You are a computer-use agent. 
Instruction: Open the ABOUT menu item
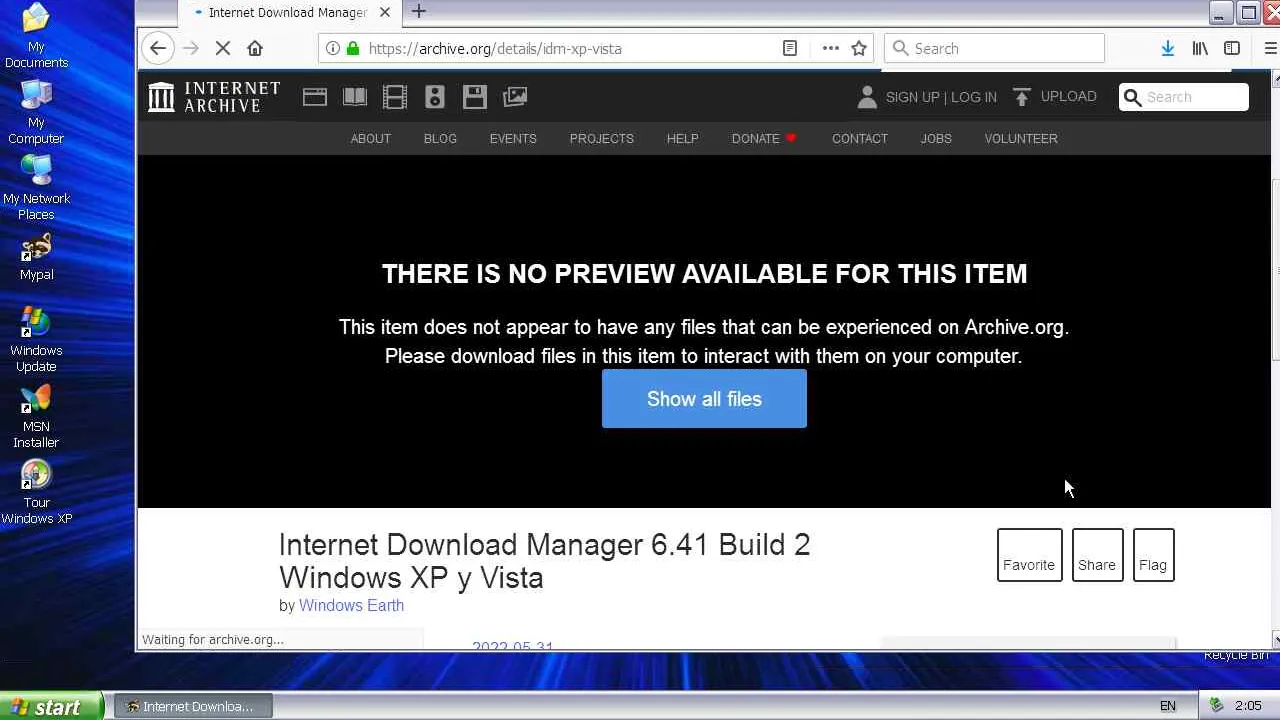coord(371,138)
